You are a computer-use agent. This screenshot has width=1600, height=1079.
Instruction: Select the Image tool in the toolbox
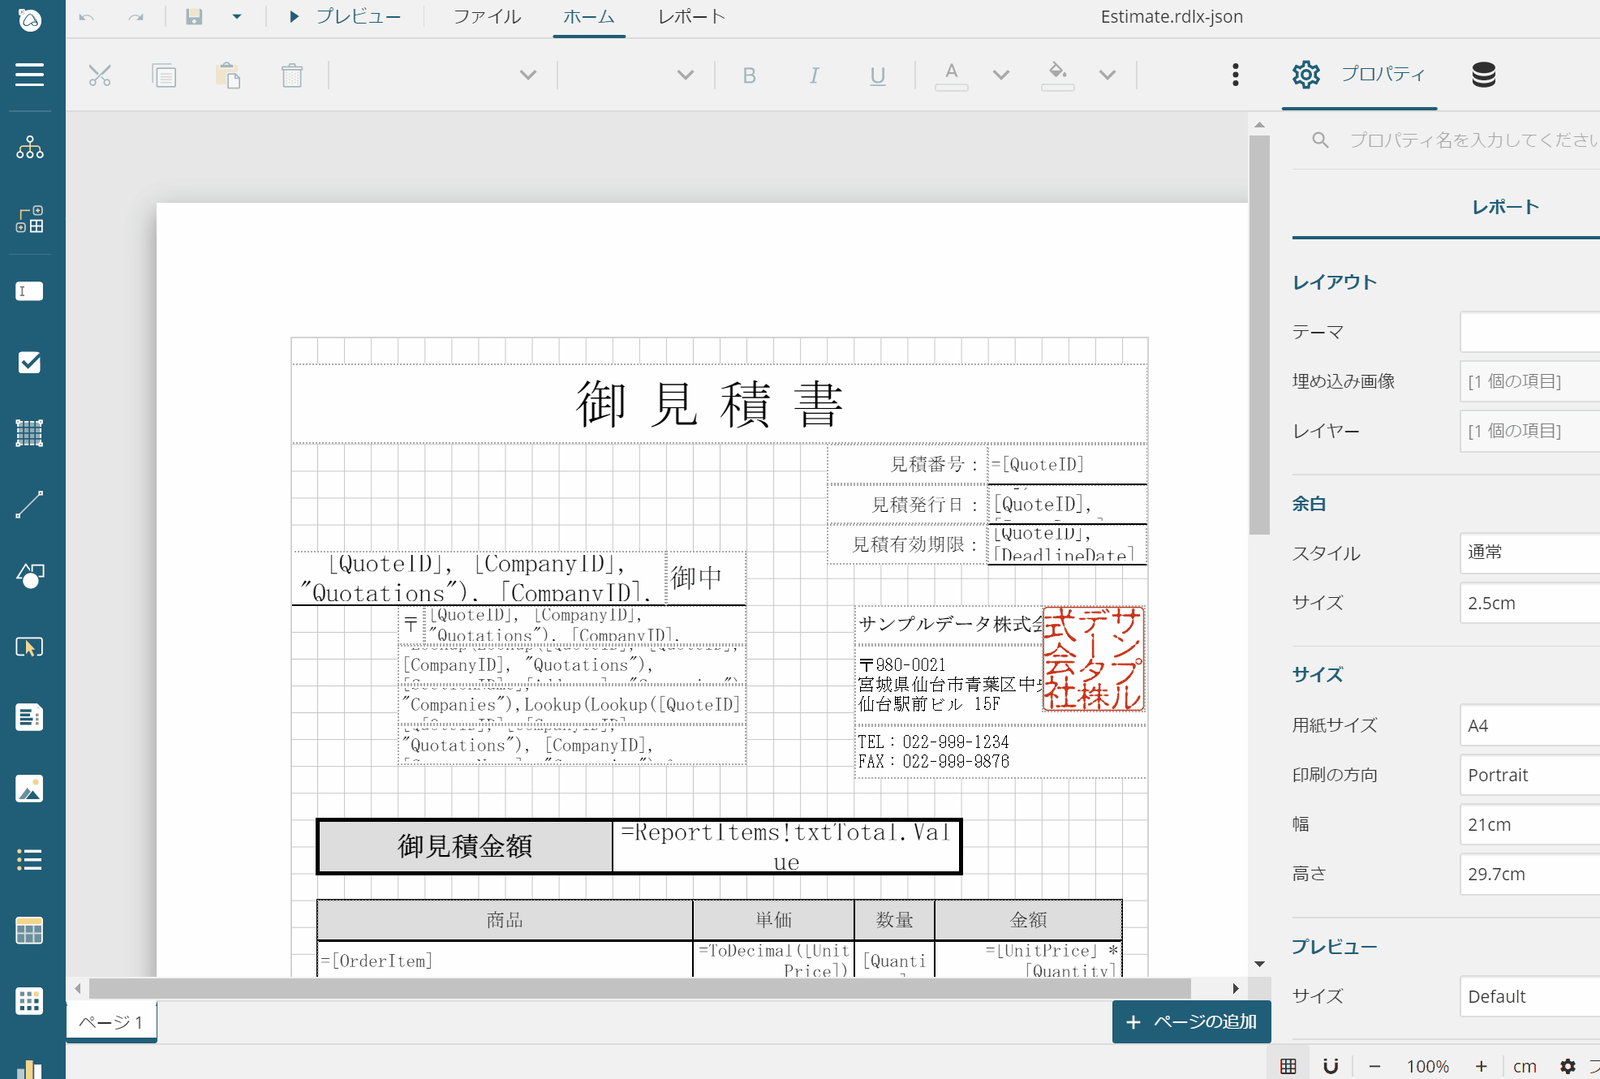coord(30,789)
